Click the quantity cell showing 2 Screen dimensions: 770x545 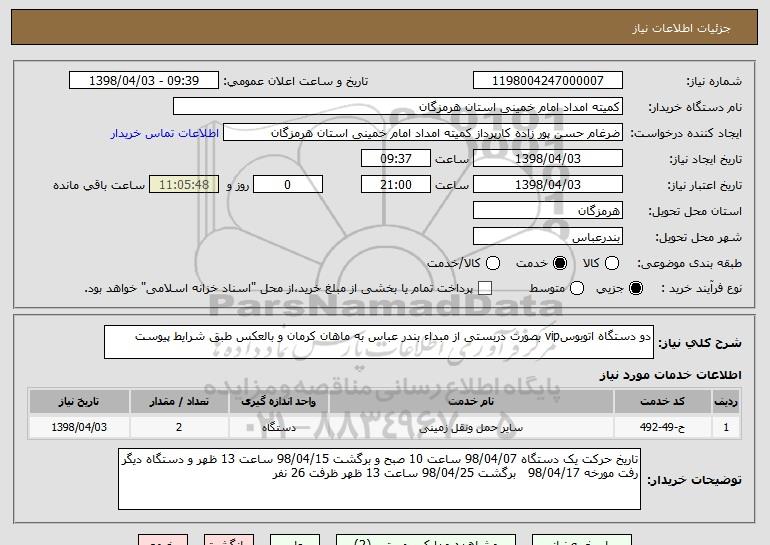coord(179,427)
